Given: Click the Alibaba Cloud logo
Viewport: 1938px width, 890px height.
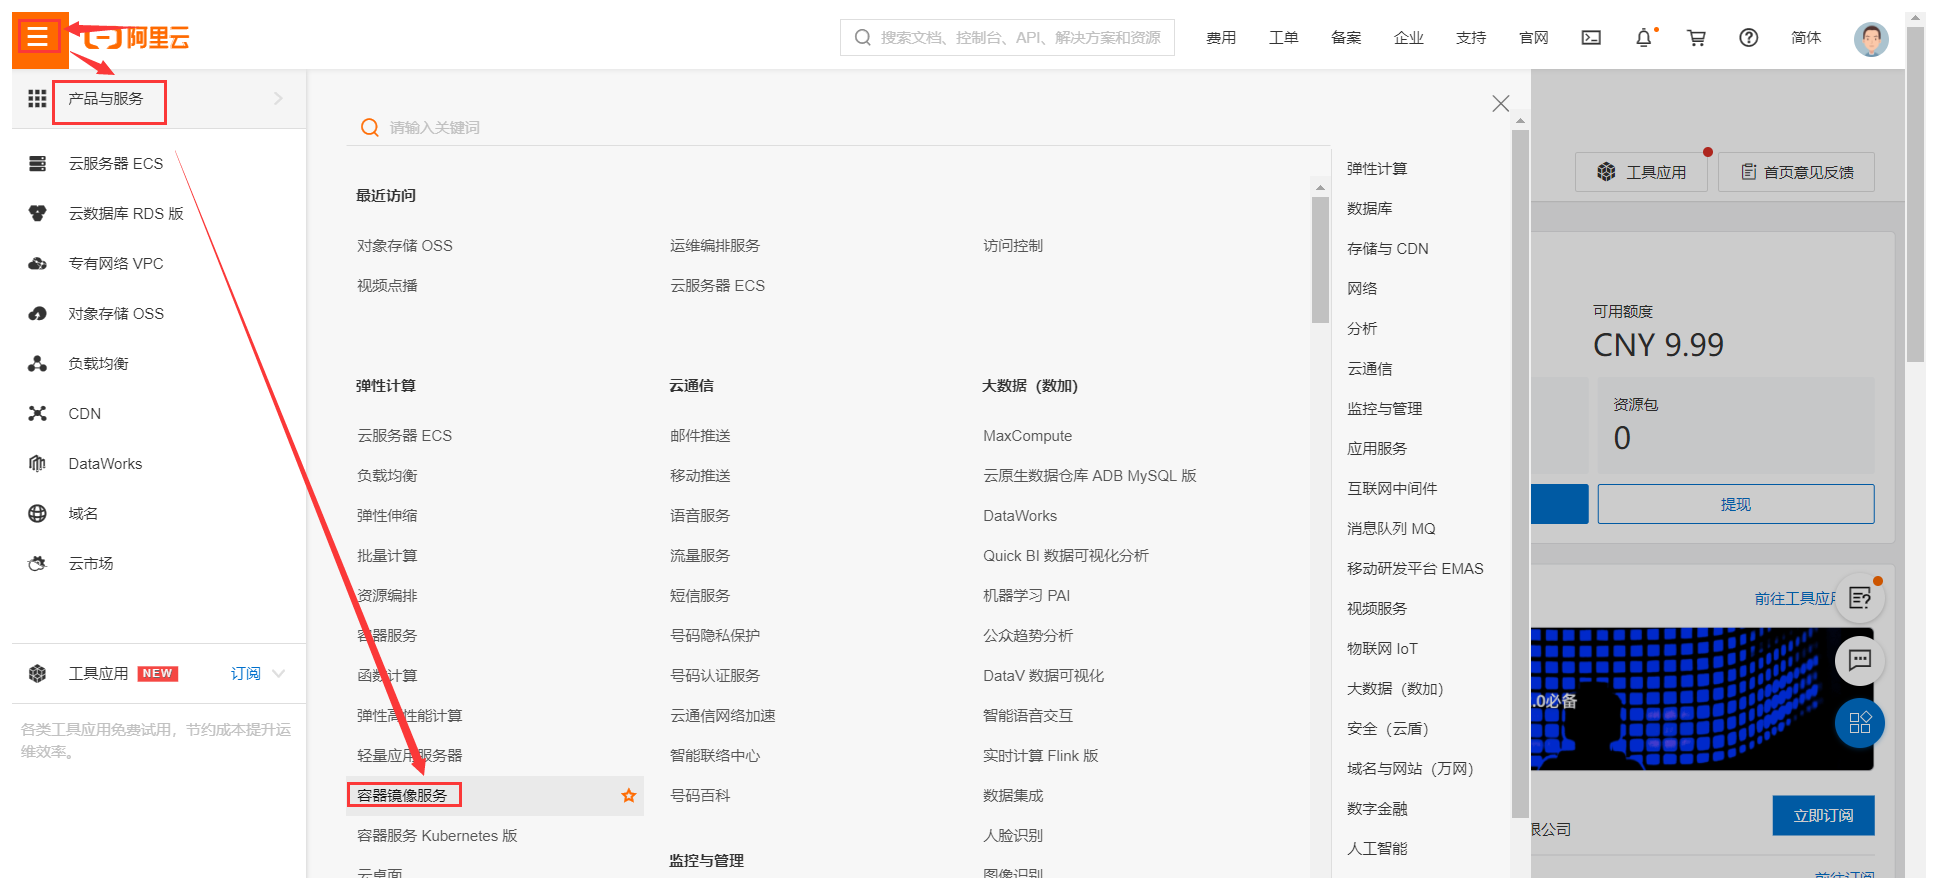Looking at the screenshot, I should pos(137,38).
